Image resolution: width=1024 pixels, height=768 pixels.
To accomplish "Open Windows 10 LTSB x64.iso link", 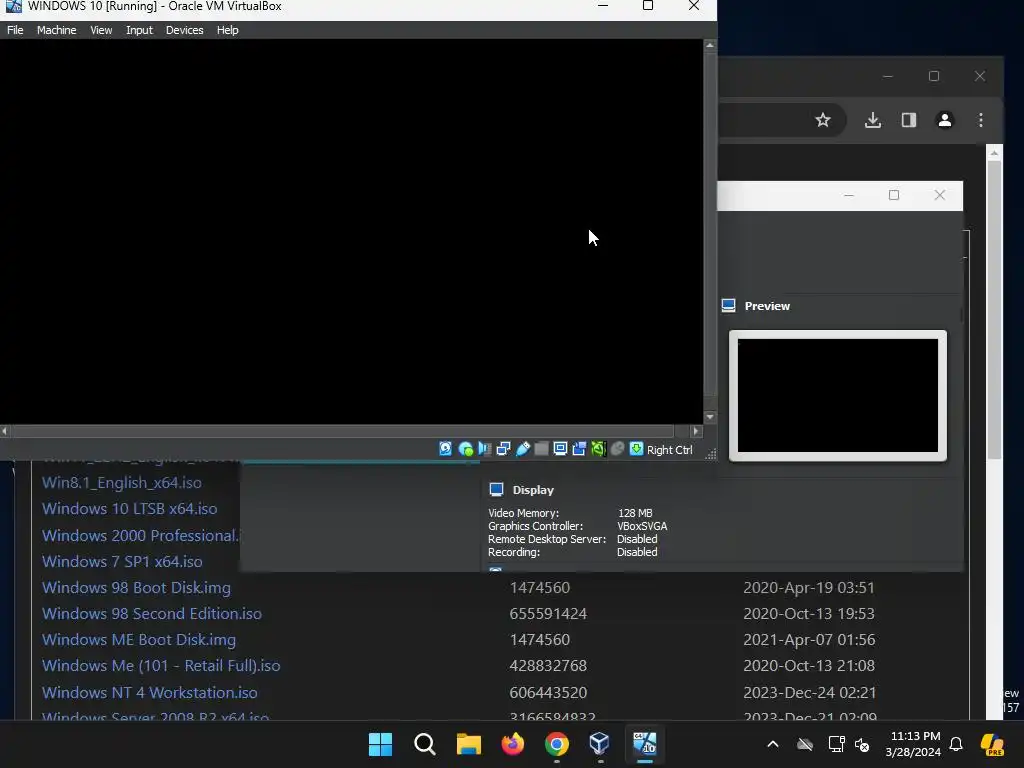I will click(129, 509).
